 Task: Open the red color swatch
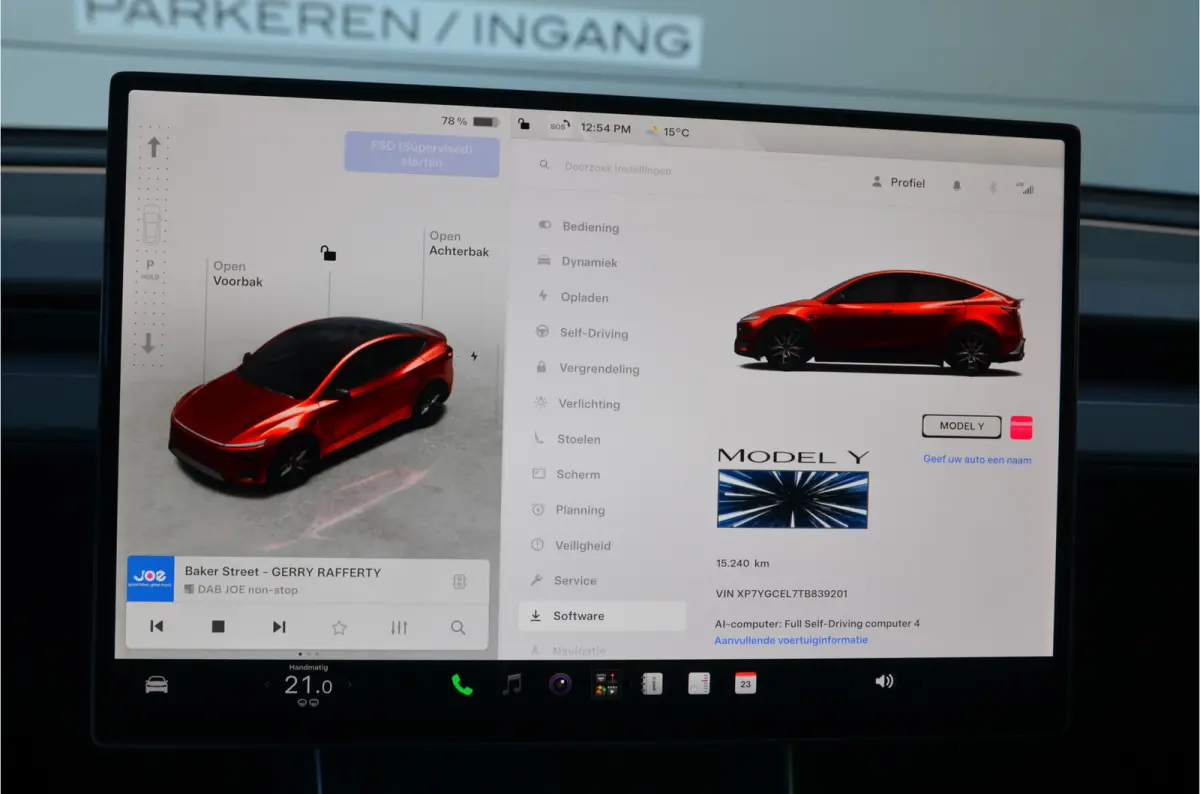1021,428
